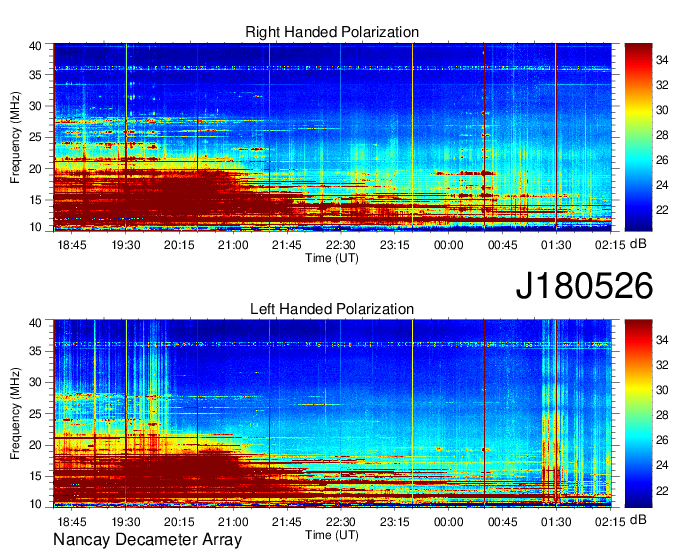Select the J180526 observation label
The height and width of the screenshot is (552, 680).
[584, 285]
